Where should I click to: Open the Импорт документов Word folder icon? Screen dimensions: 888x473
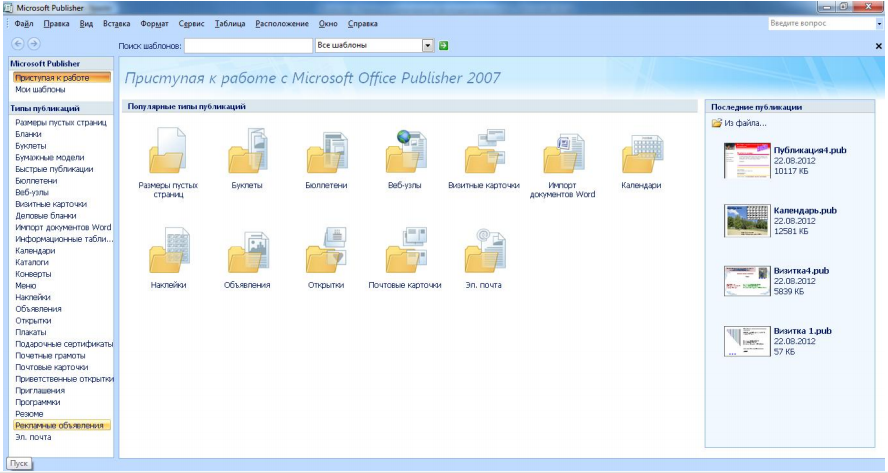pos(563,152)
